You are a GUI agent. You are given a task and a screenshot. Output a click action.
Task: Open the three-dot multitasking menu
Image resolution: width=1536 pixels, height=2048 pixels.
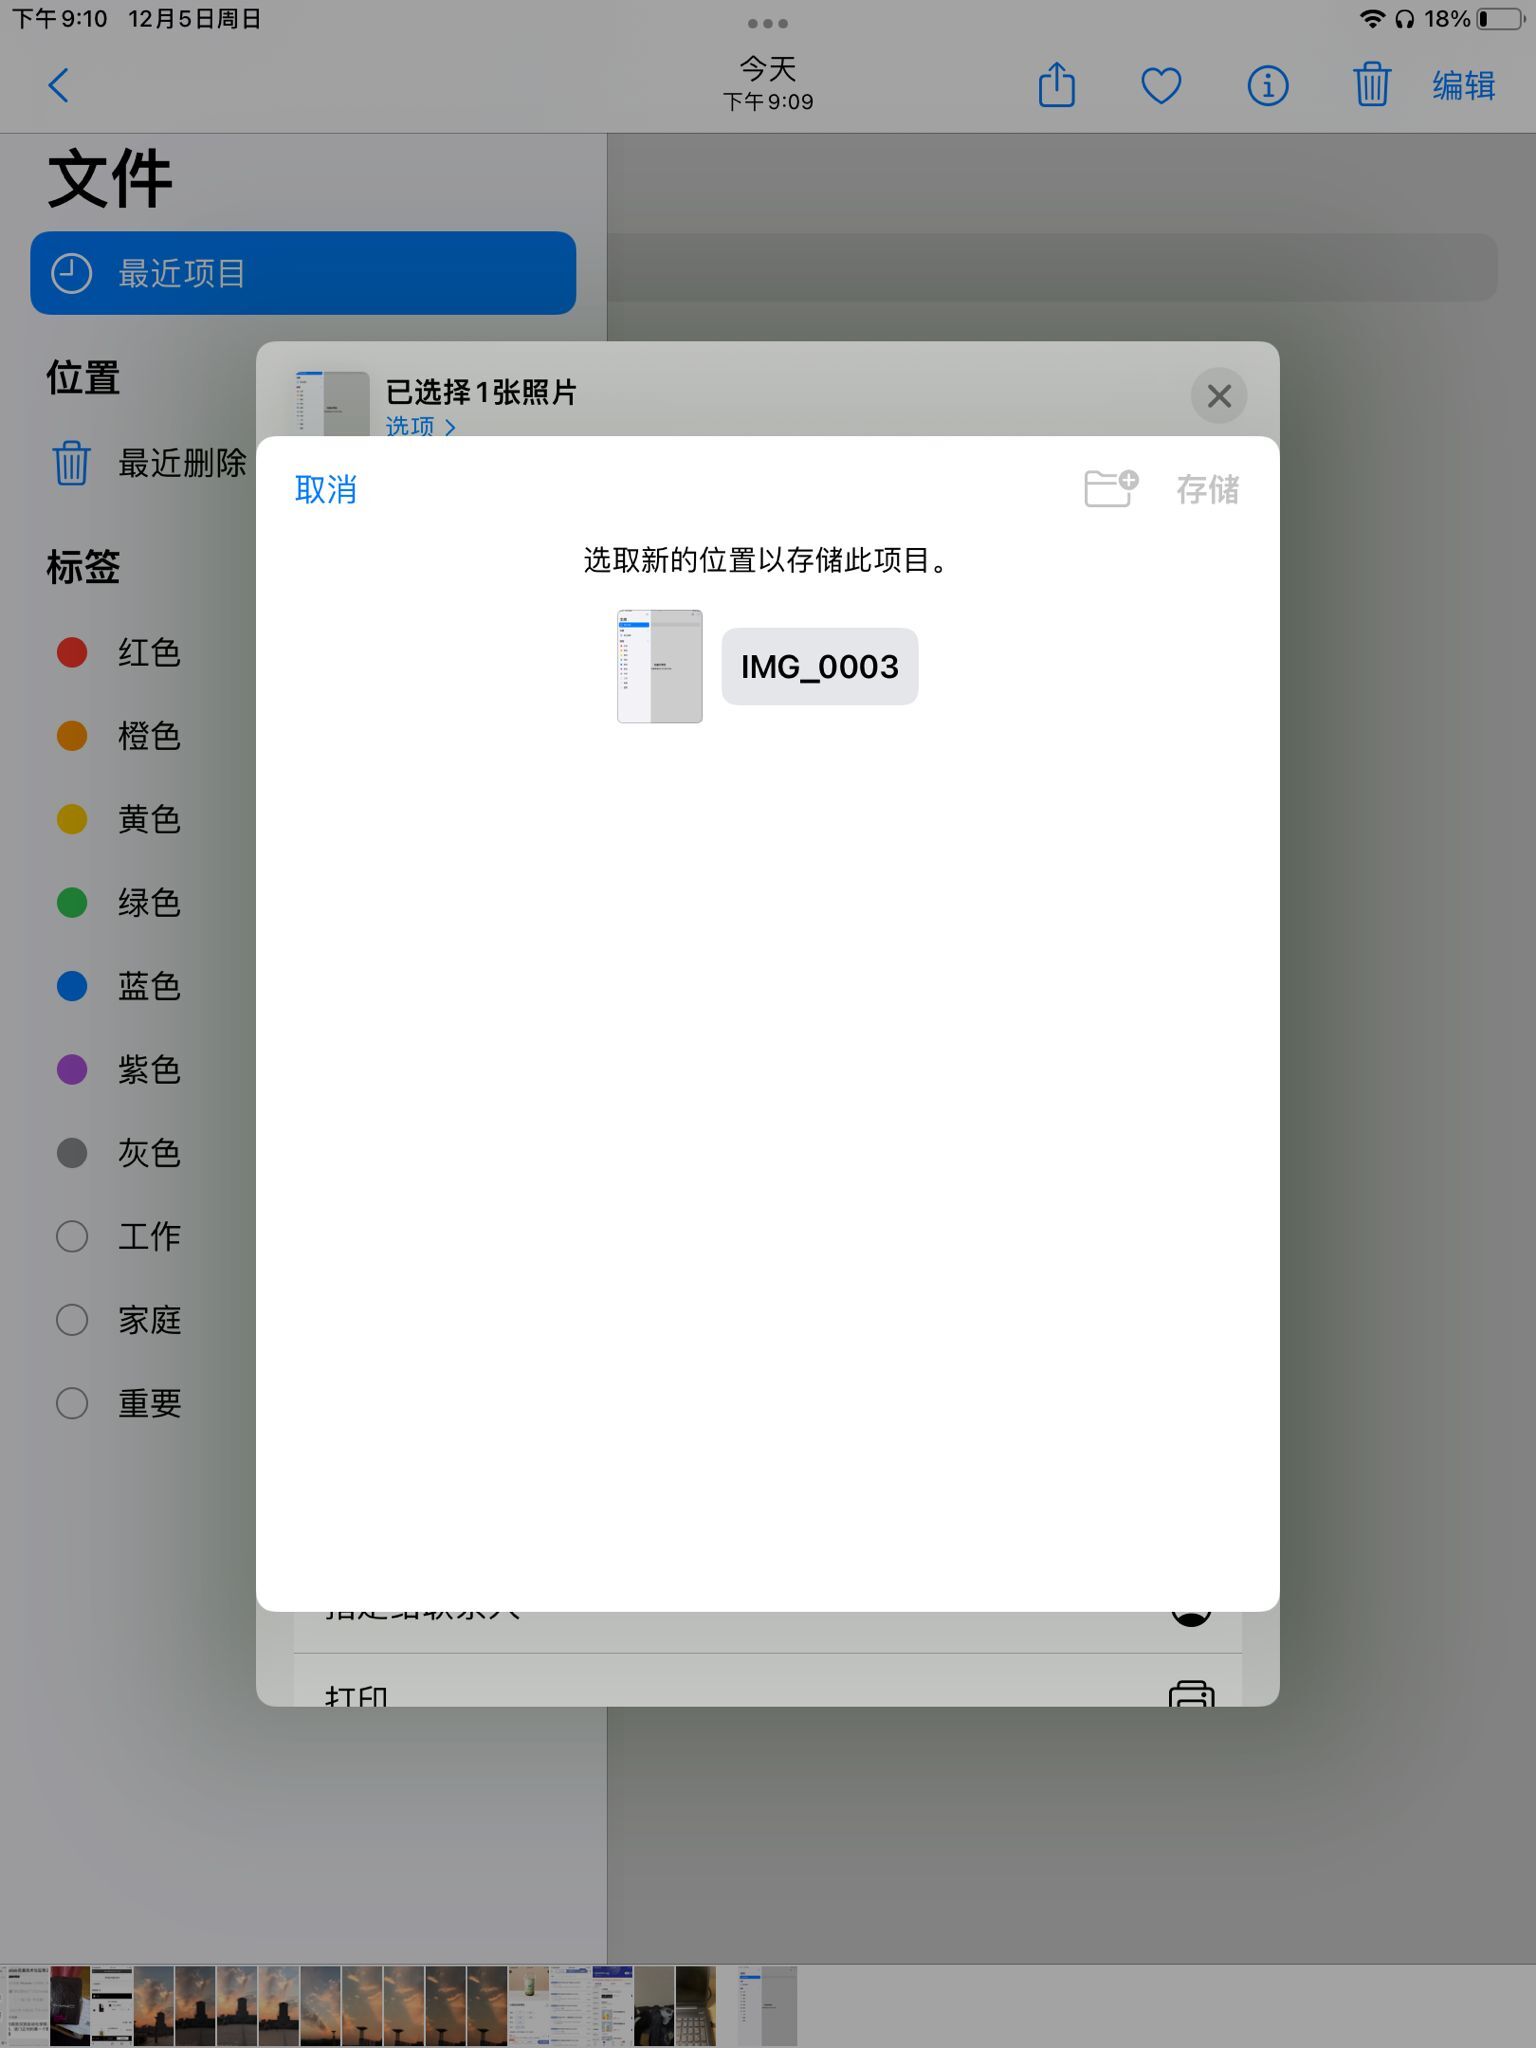[768, 23]
